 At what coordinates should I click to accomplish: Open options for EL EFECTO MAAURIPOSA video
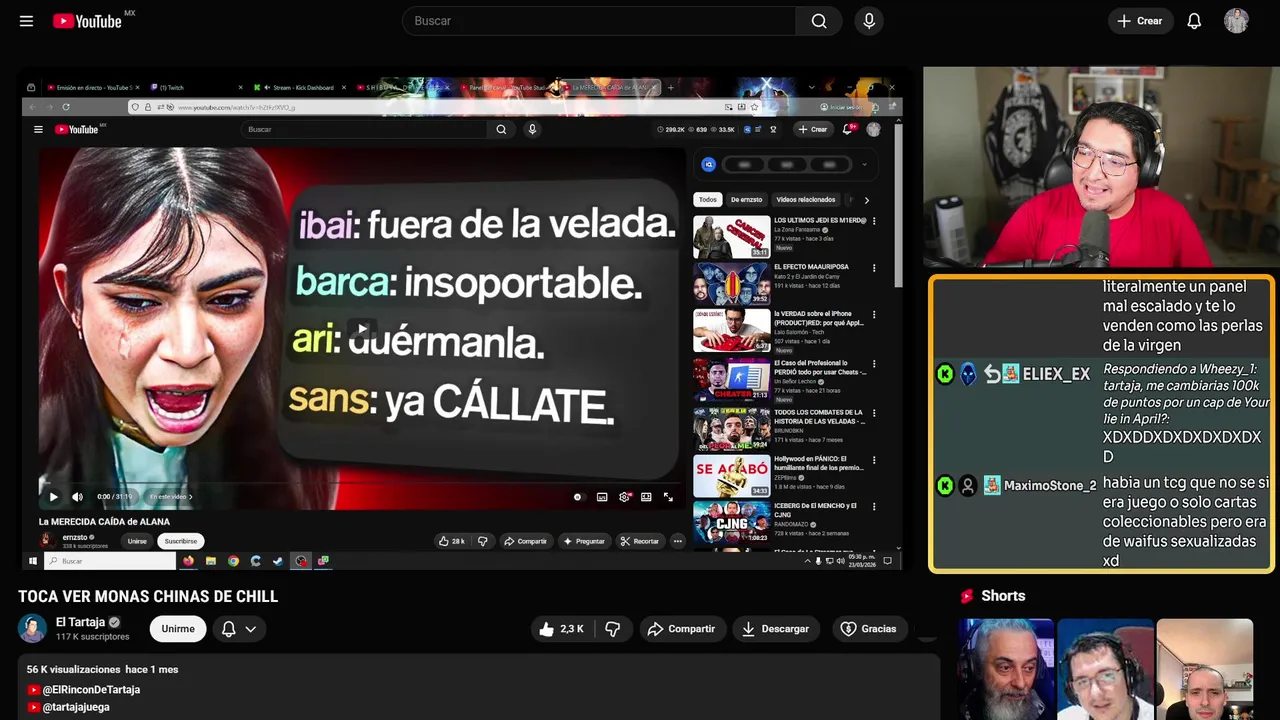874,268
